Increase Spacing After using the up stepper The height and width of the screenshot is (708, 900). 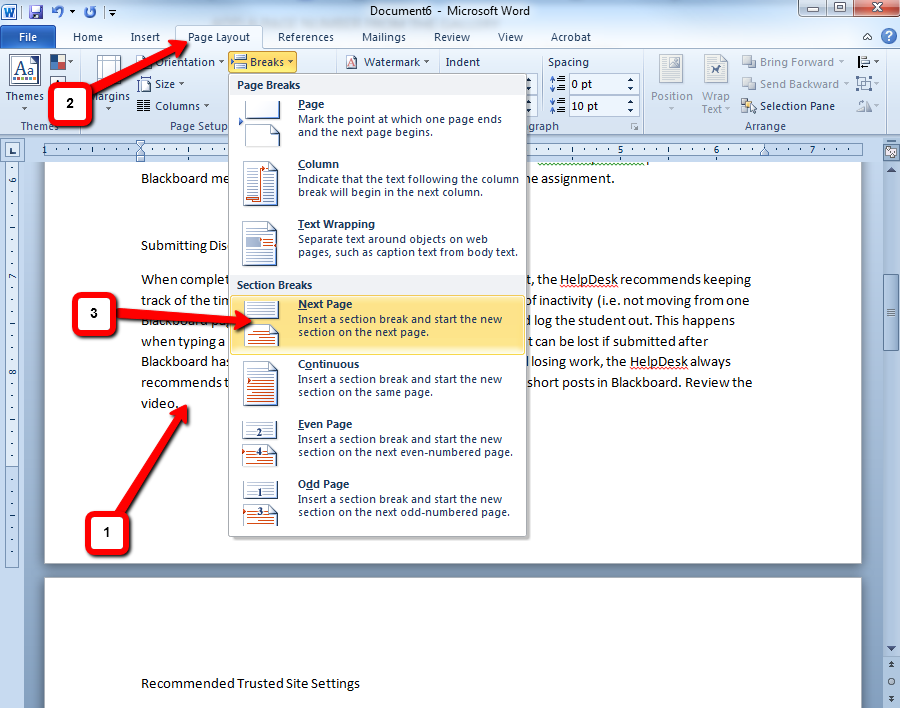tap(630, 101)
